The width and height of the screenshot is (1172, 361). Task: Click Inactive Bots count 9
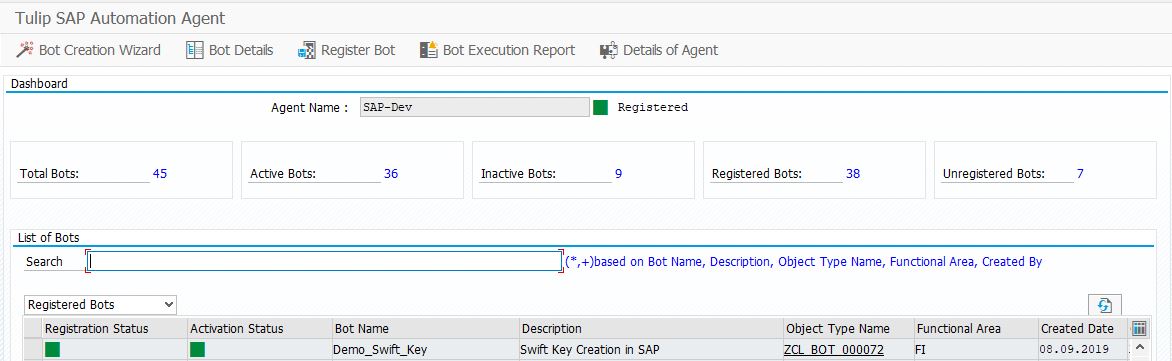click(x=618, y=173)
